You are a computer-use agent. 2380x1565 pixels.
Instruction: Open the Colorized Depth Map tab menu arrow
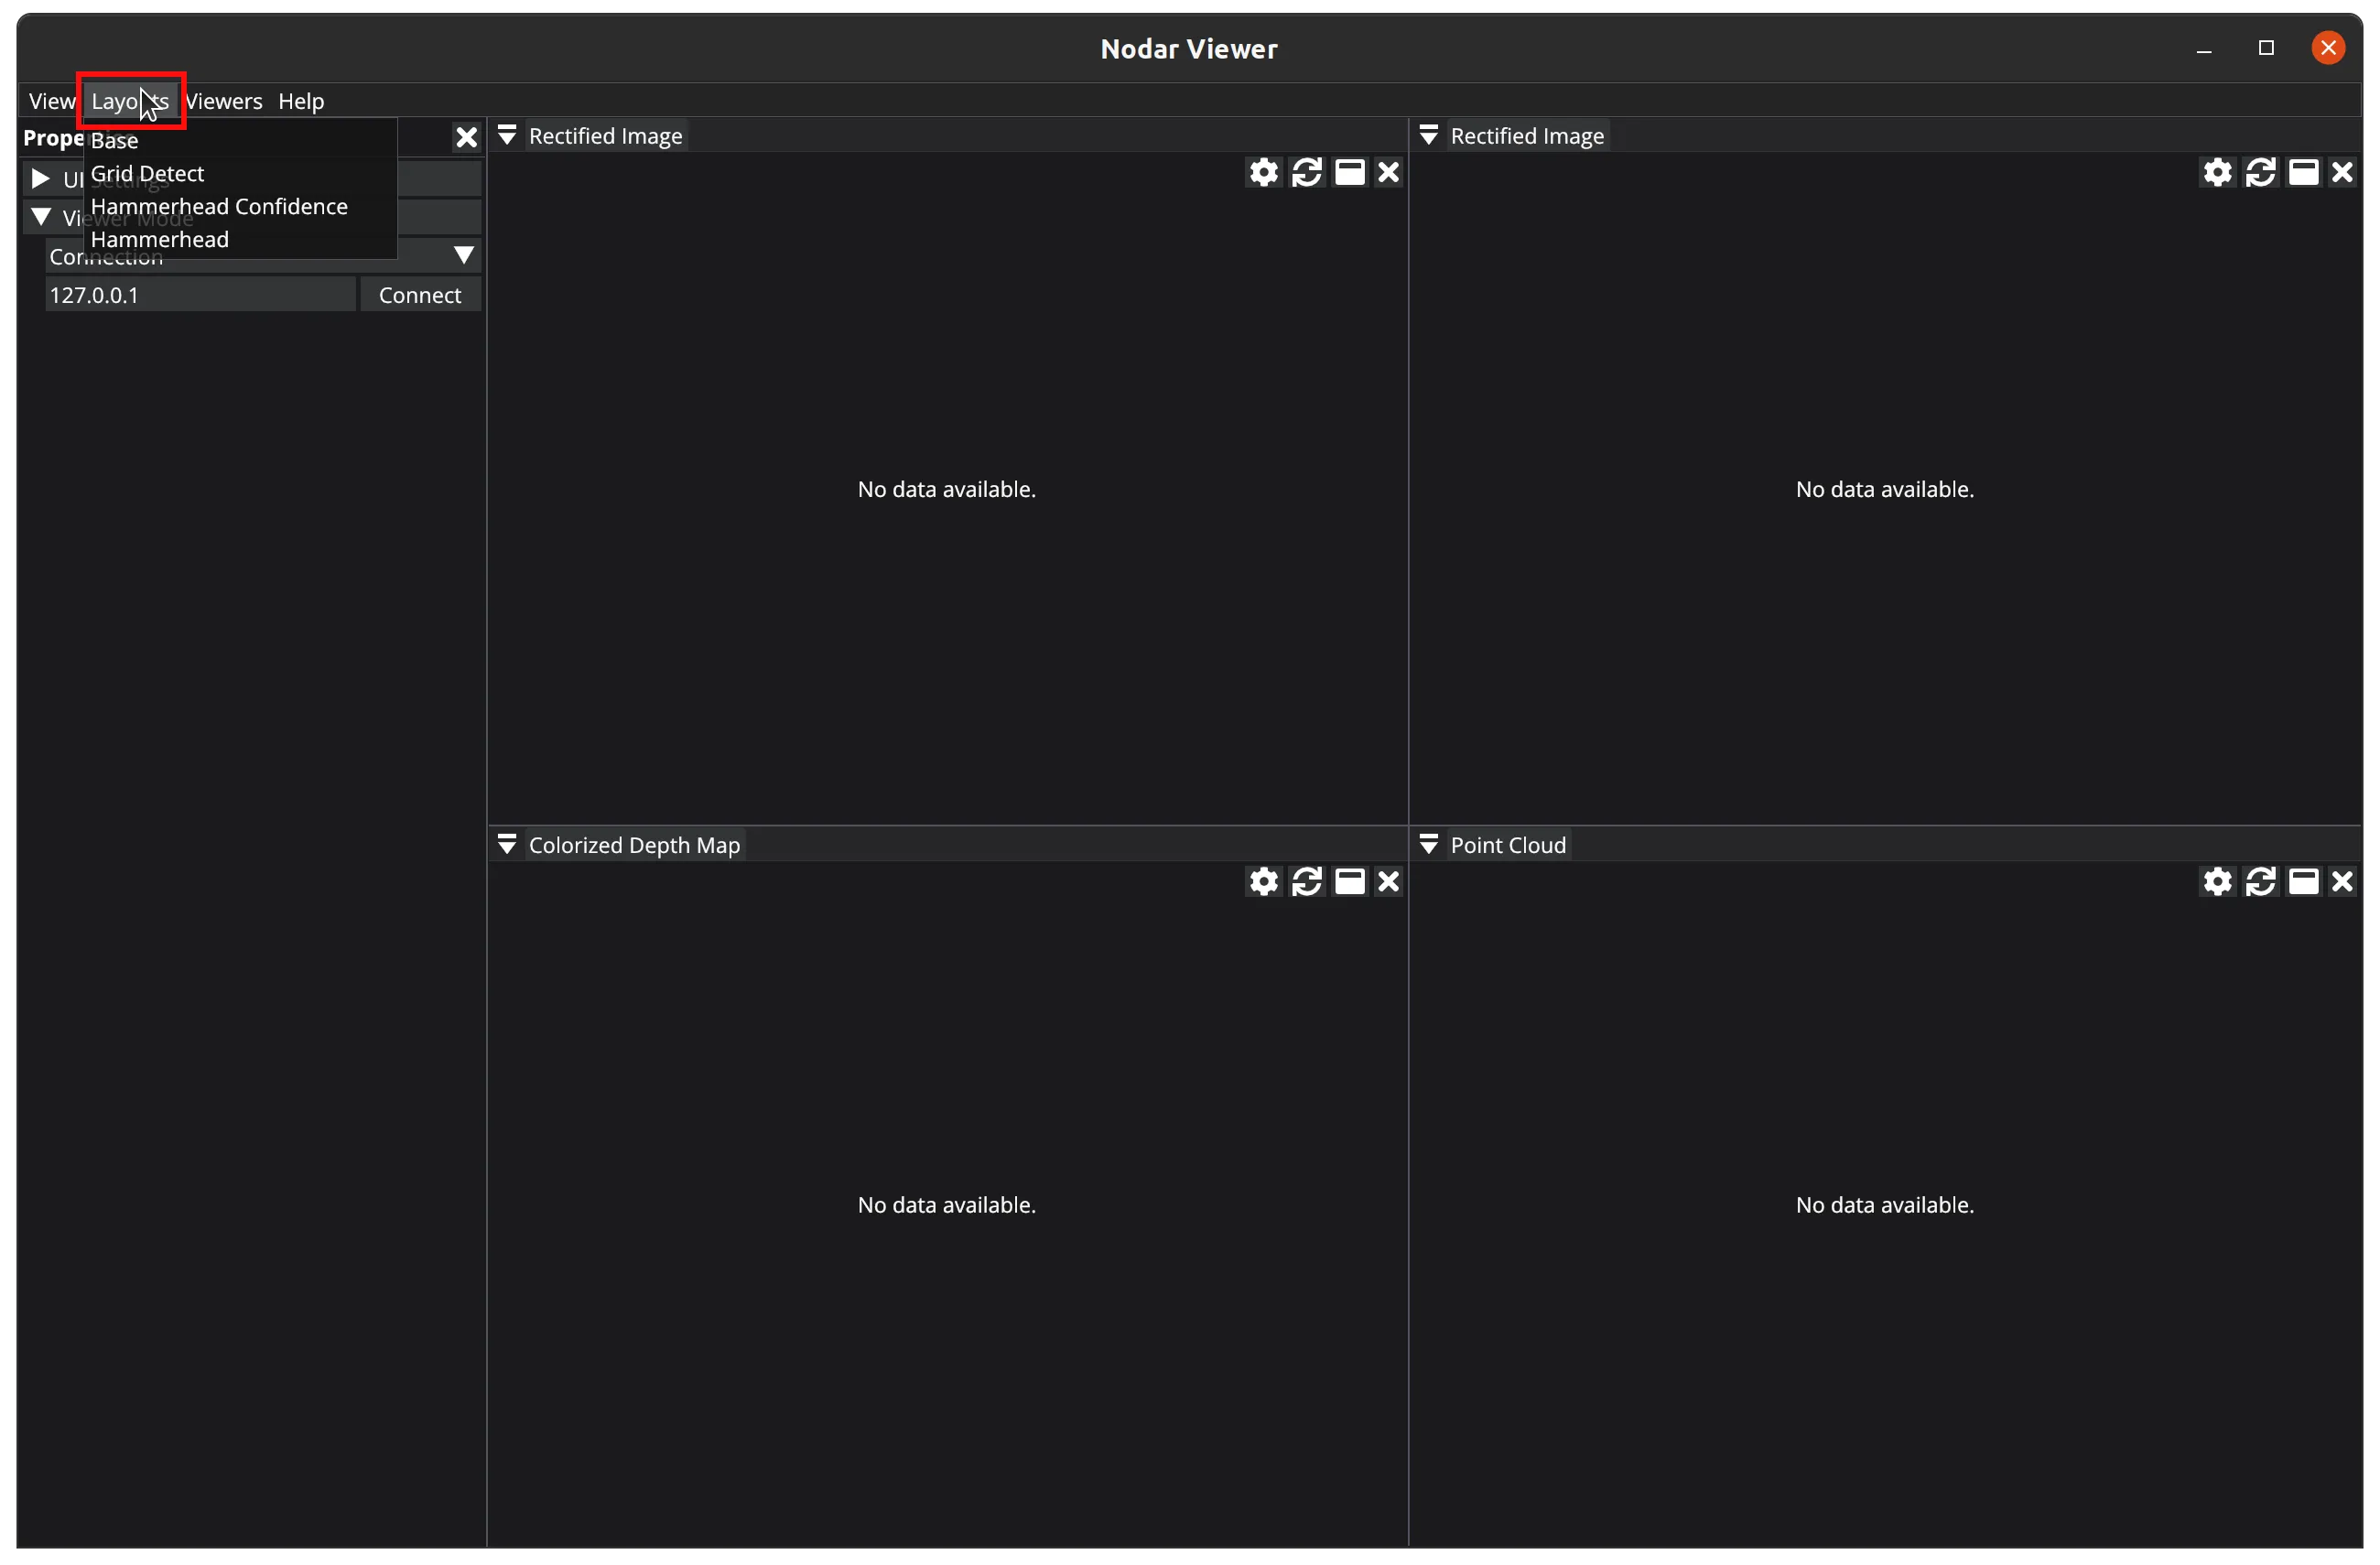coord(507,845)
